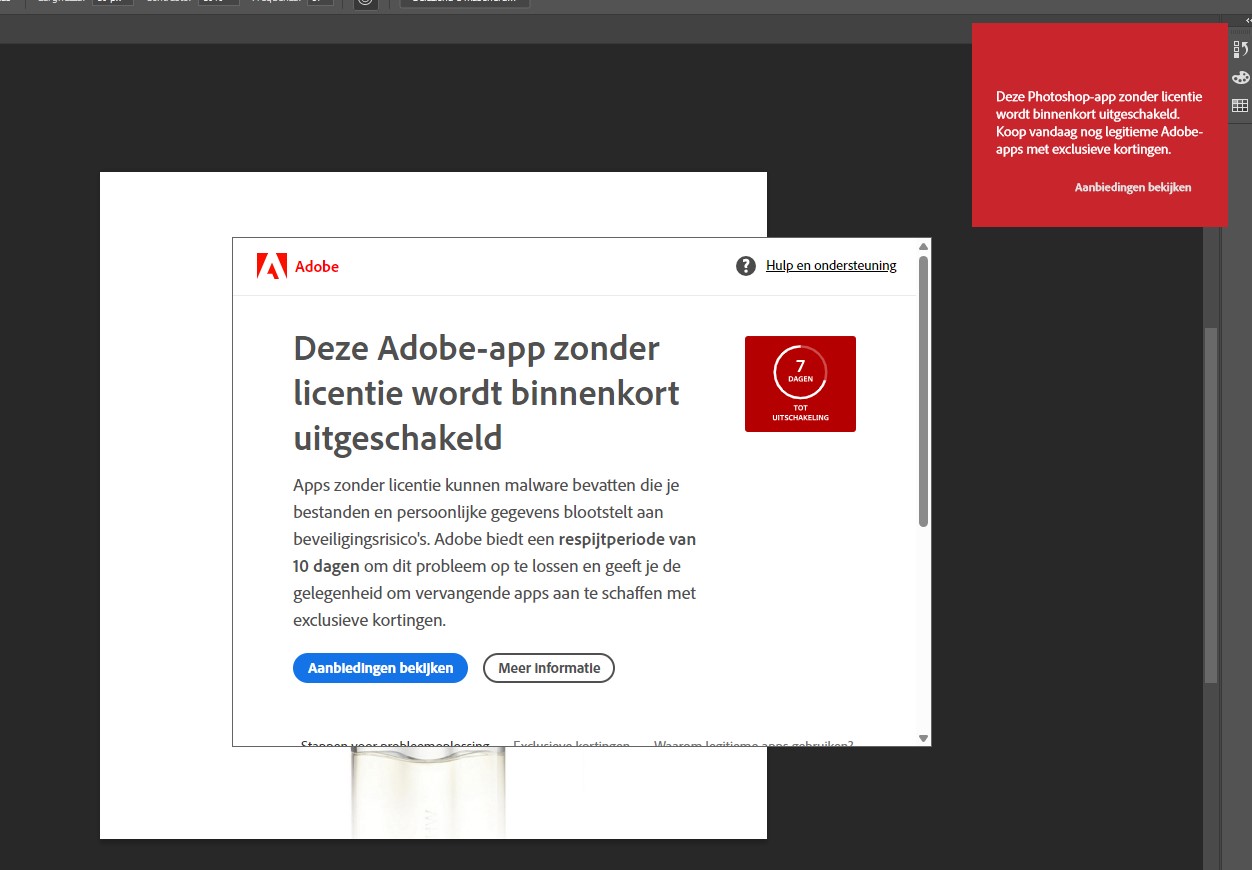Click the Meer informatie button
Image resolution: width=1252 pixels, height=870 pixels.
549,668
